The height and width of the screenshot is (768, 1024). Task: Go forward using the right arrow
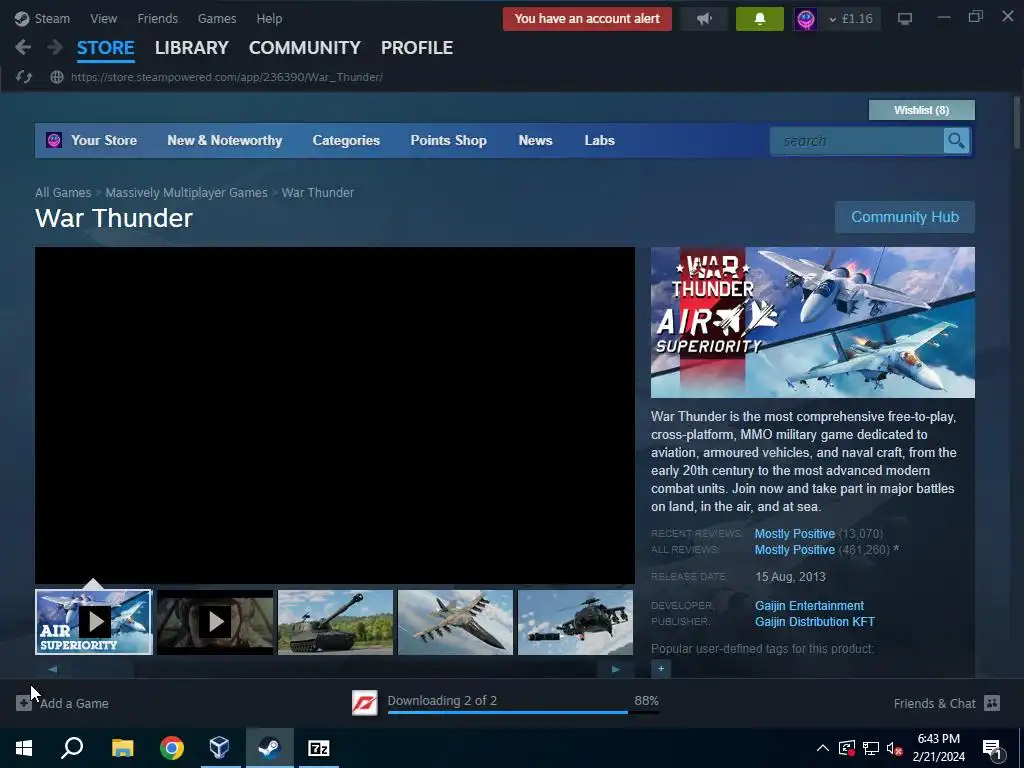pos(55,47)
